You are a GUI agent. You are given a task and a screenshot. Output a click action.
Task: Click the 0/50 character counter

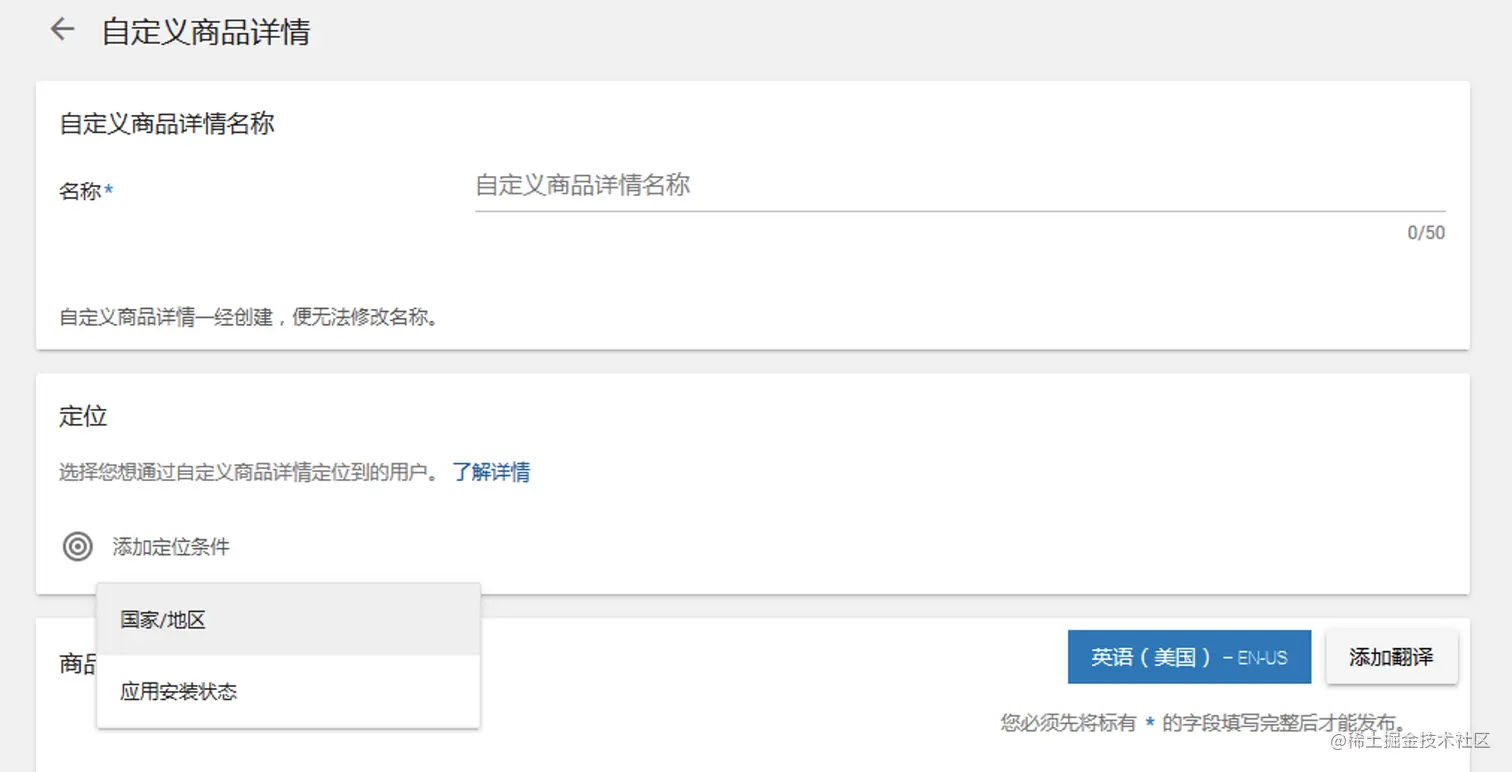point(1426,233)
